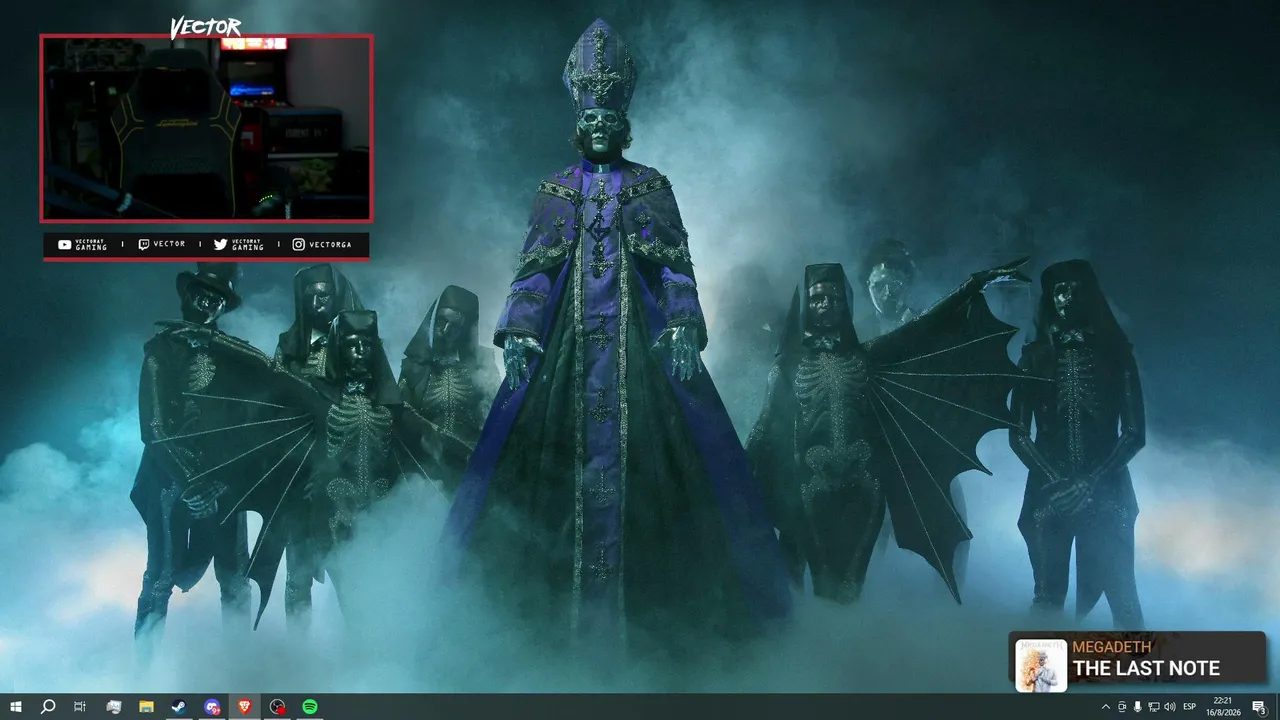Screen dimensions: 1280x720
Task: Switch to the Brave browser window
Action: [245, 707]
